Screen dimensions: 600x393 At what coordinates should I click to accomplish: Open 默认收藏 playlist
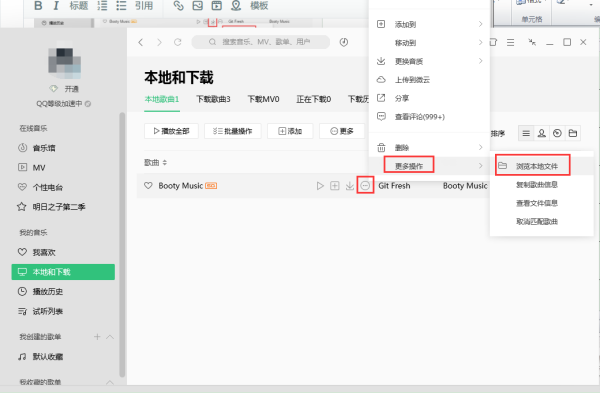(x=41, y=357)
